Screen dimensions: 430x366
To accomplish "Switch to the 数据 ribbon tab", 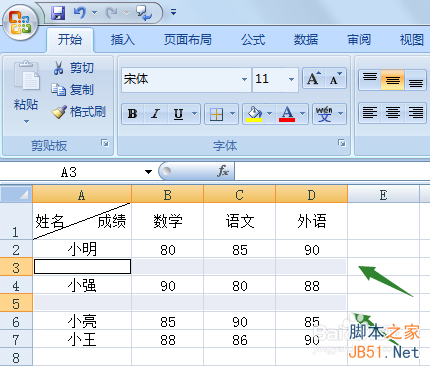I will point(306,40).
